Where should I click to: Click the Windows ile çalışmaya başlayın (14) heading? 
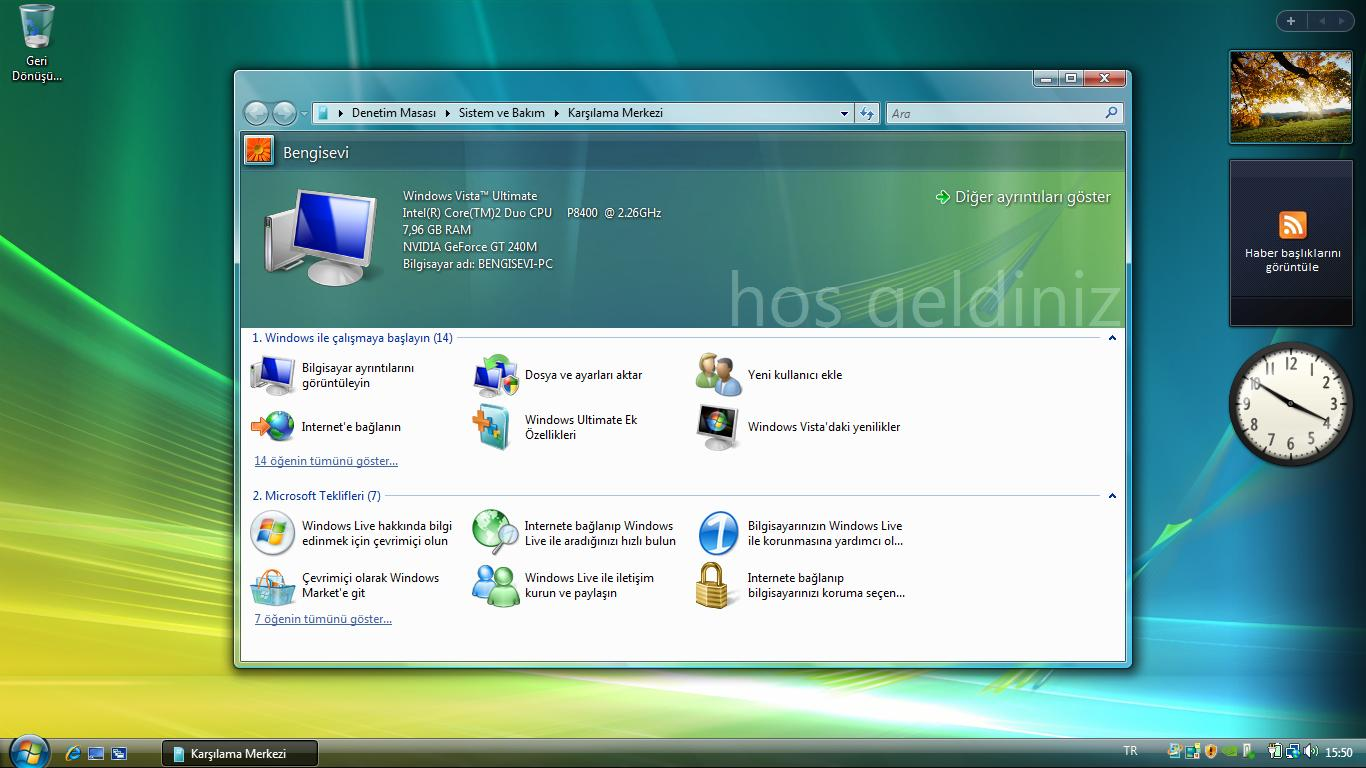pyautogui.click(x=352, y=338)
